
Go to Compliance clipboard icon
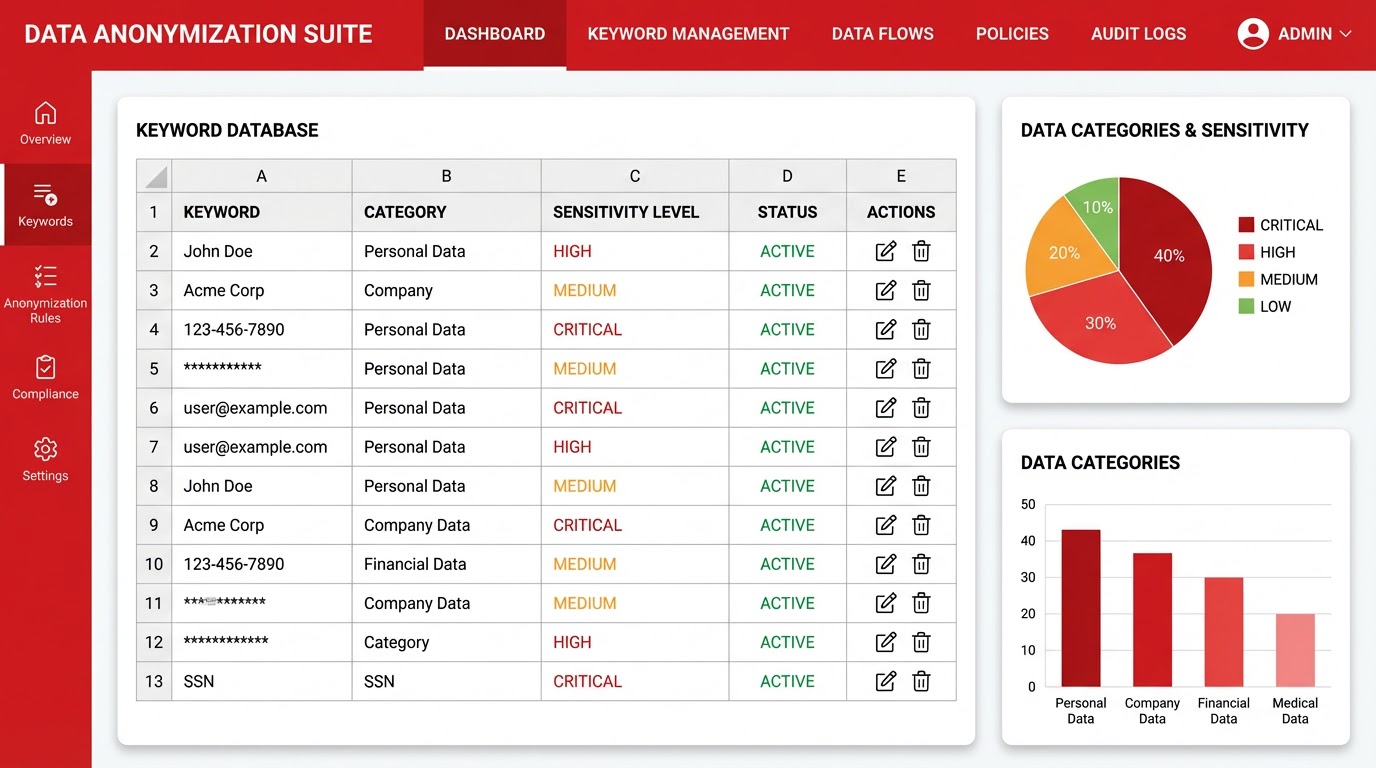(x=45, y=367)
